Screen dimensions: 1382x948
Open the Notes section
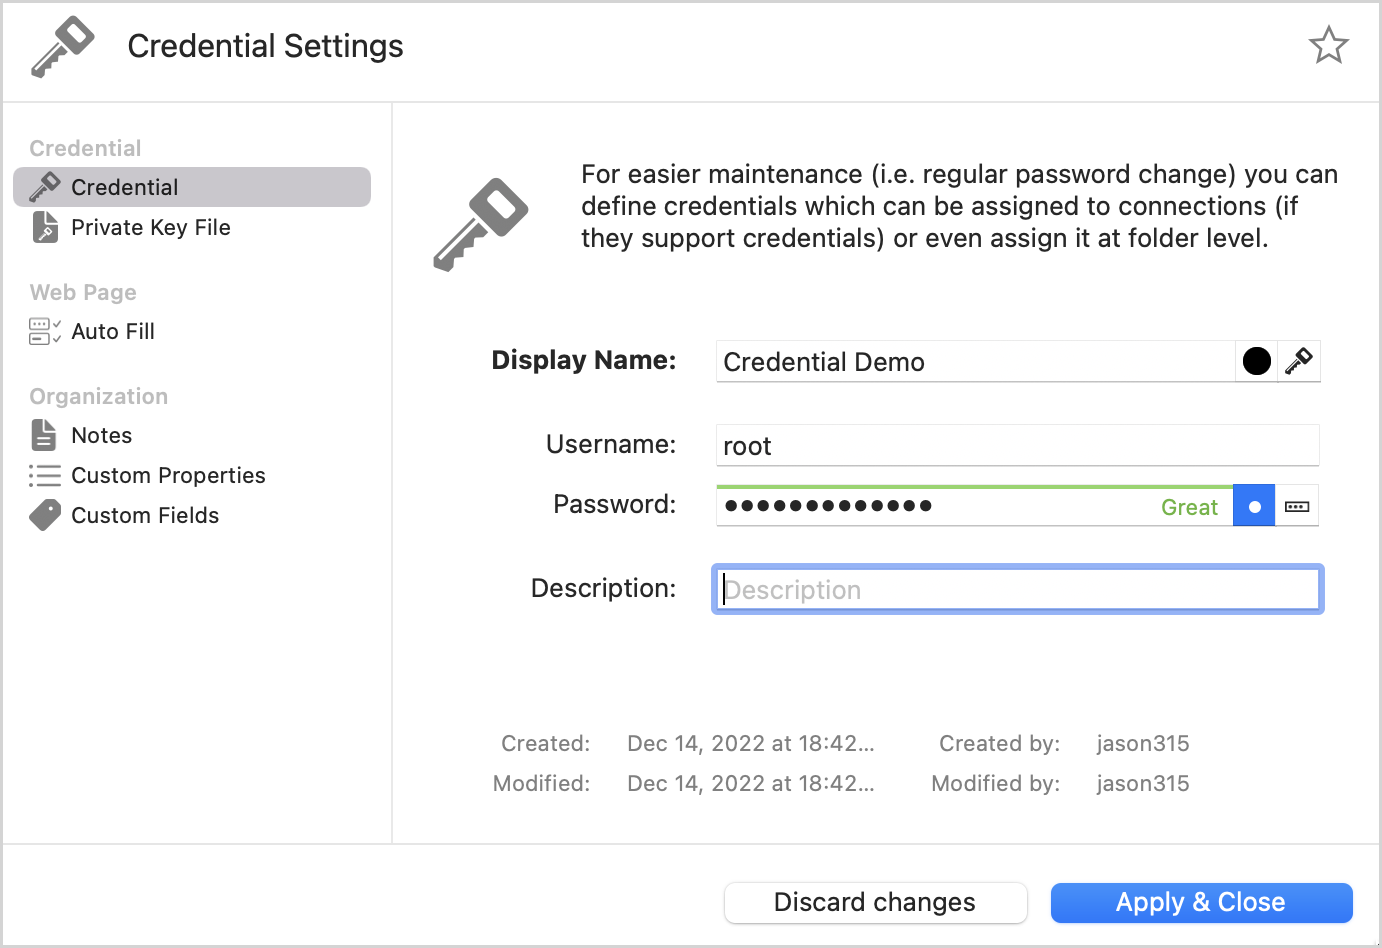tap(101, 435)
